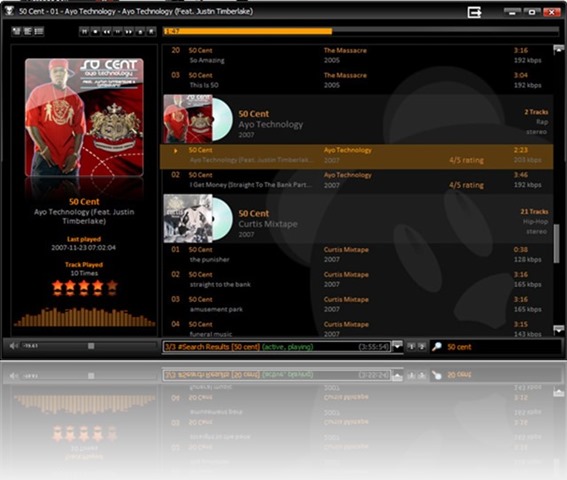Select track 'So Amazing'
Image resolution: width=567 pixels, height=480 pixels.
pyautogui.click(x=356, y=55)
